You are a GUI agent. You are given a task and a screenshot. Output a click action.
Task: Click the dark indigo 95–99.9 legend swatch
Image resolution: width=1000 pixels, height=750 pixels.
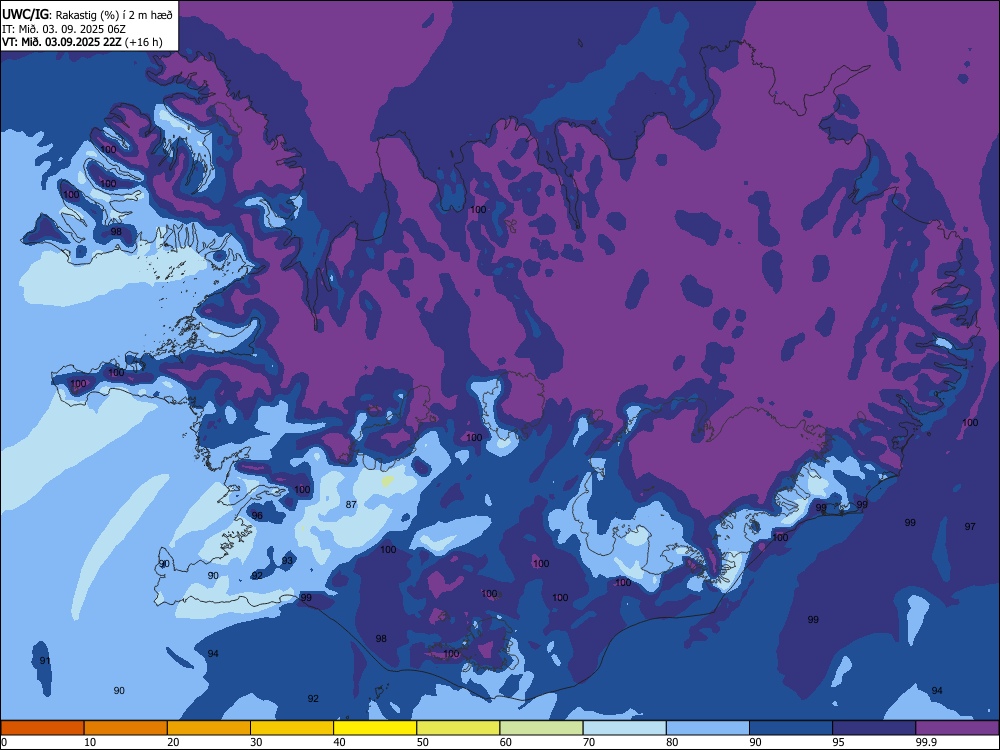tap(874, 728)
